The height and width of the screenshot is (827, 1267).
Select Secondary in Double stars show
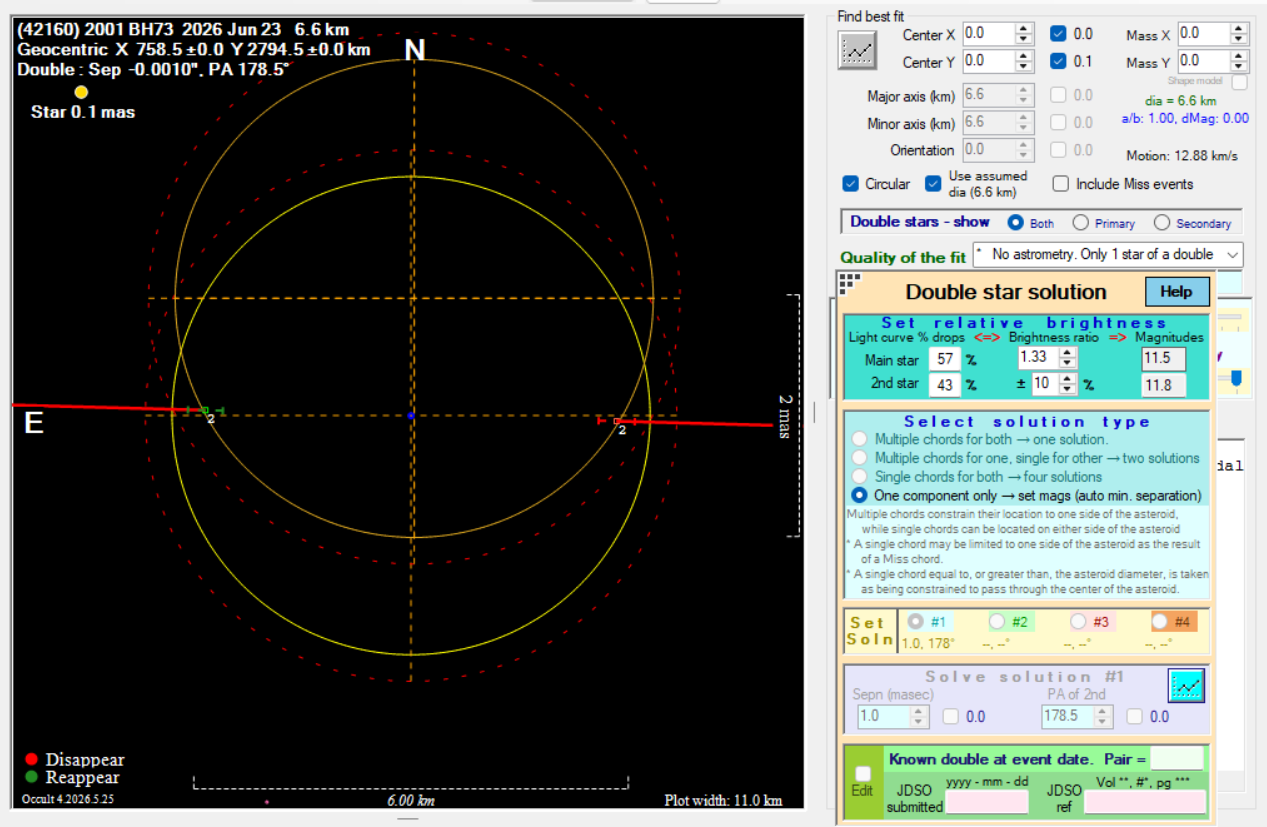coord(1162,223)
